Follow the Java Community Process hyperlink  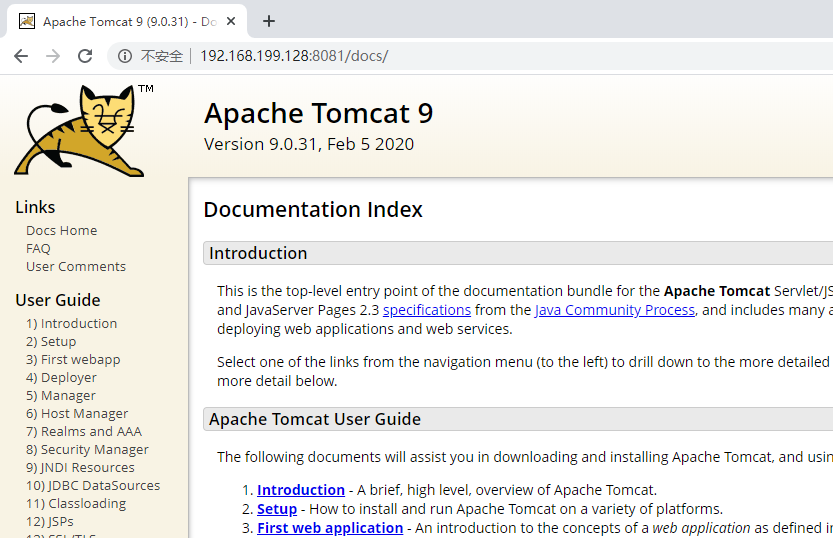click(x=615, y=310)
